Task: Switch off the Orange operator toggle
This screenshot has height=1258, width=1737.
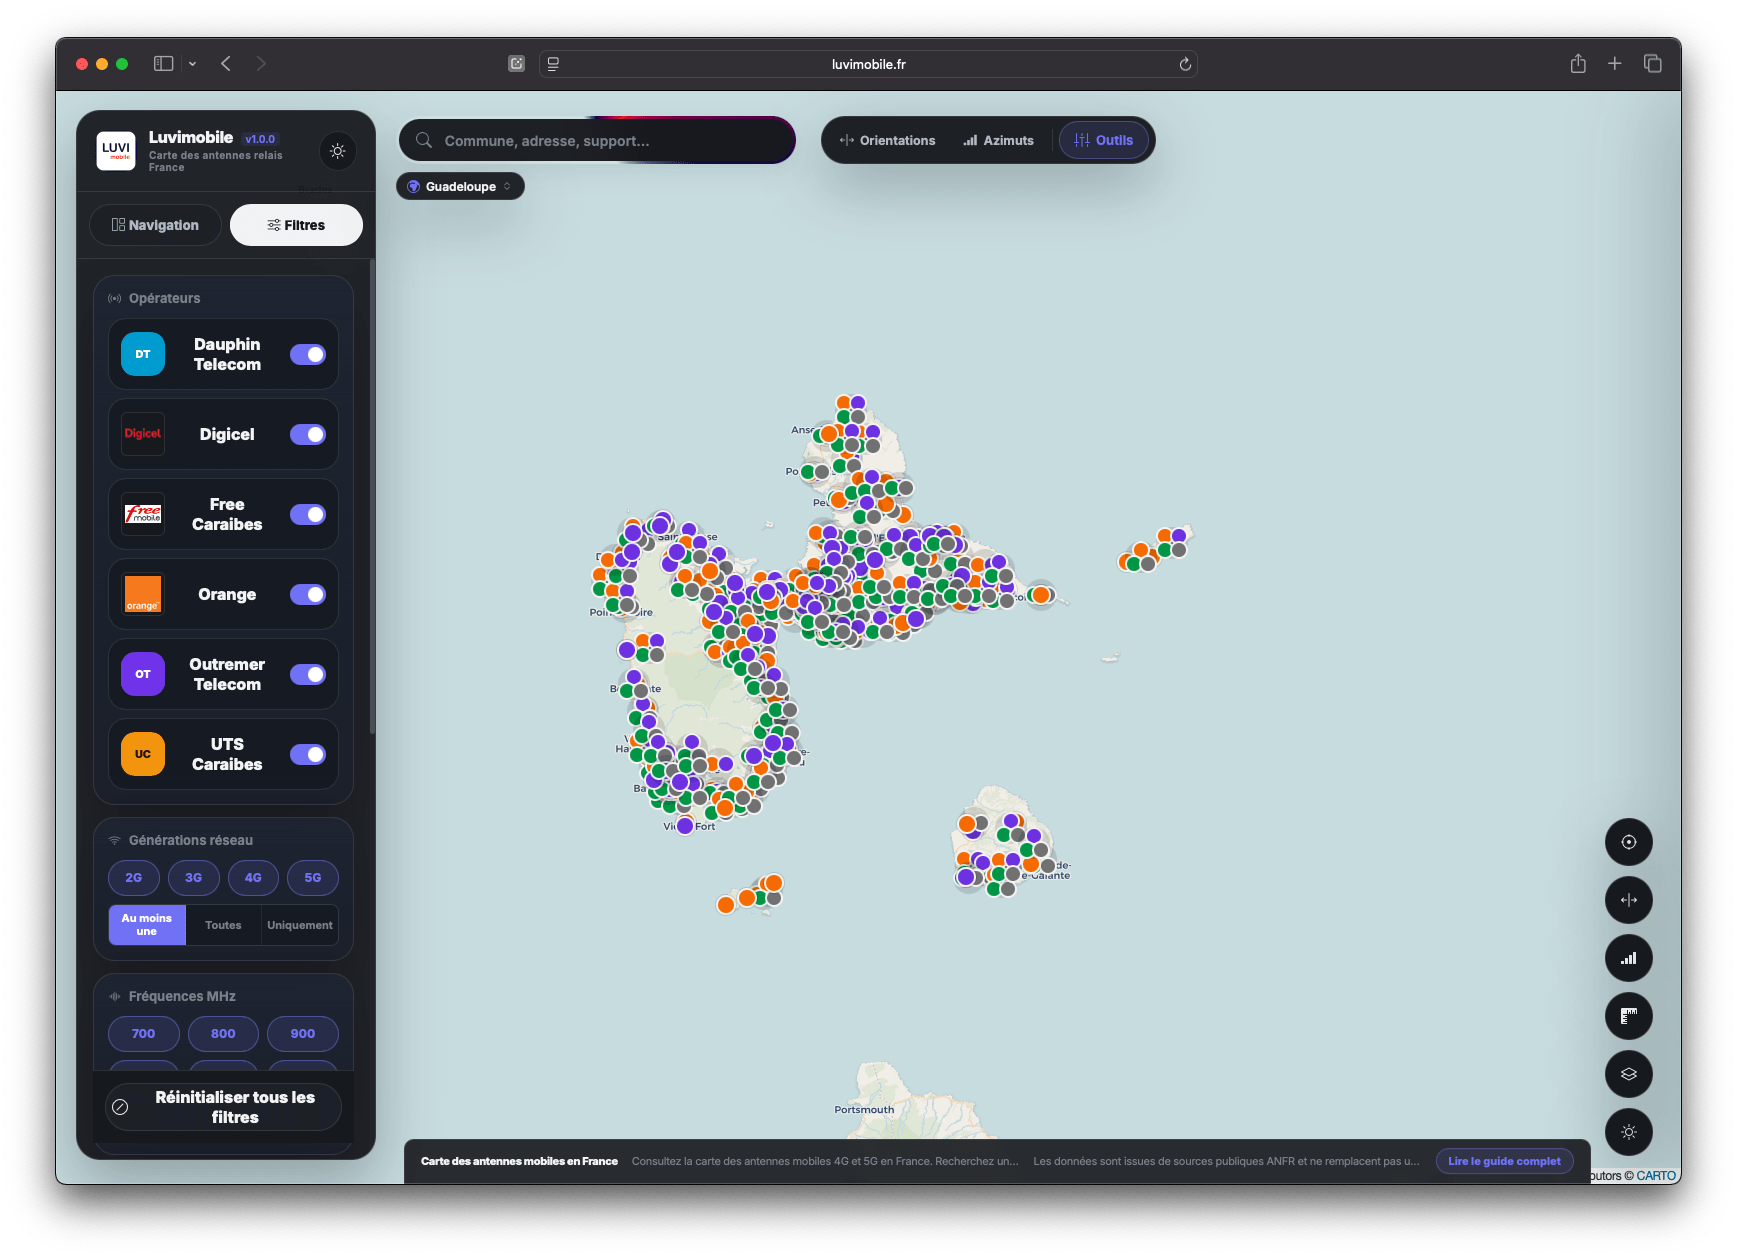Action: click(308, 594)
